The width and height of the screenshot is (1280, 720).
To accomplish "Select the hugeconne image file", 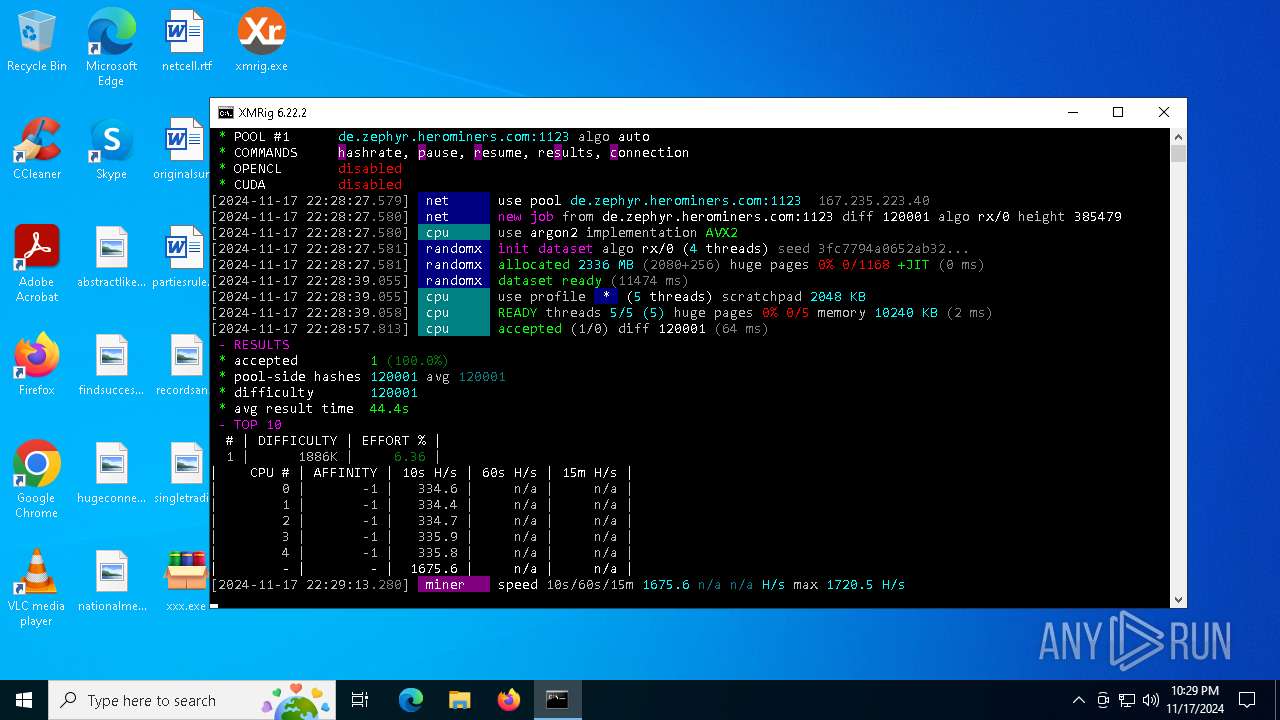I will [111, 474].
